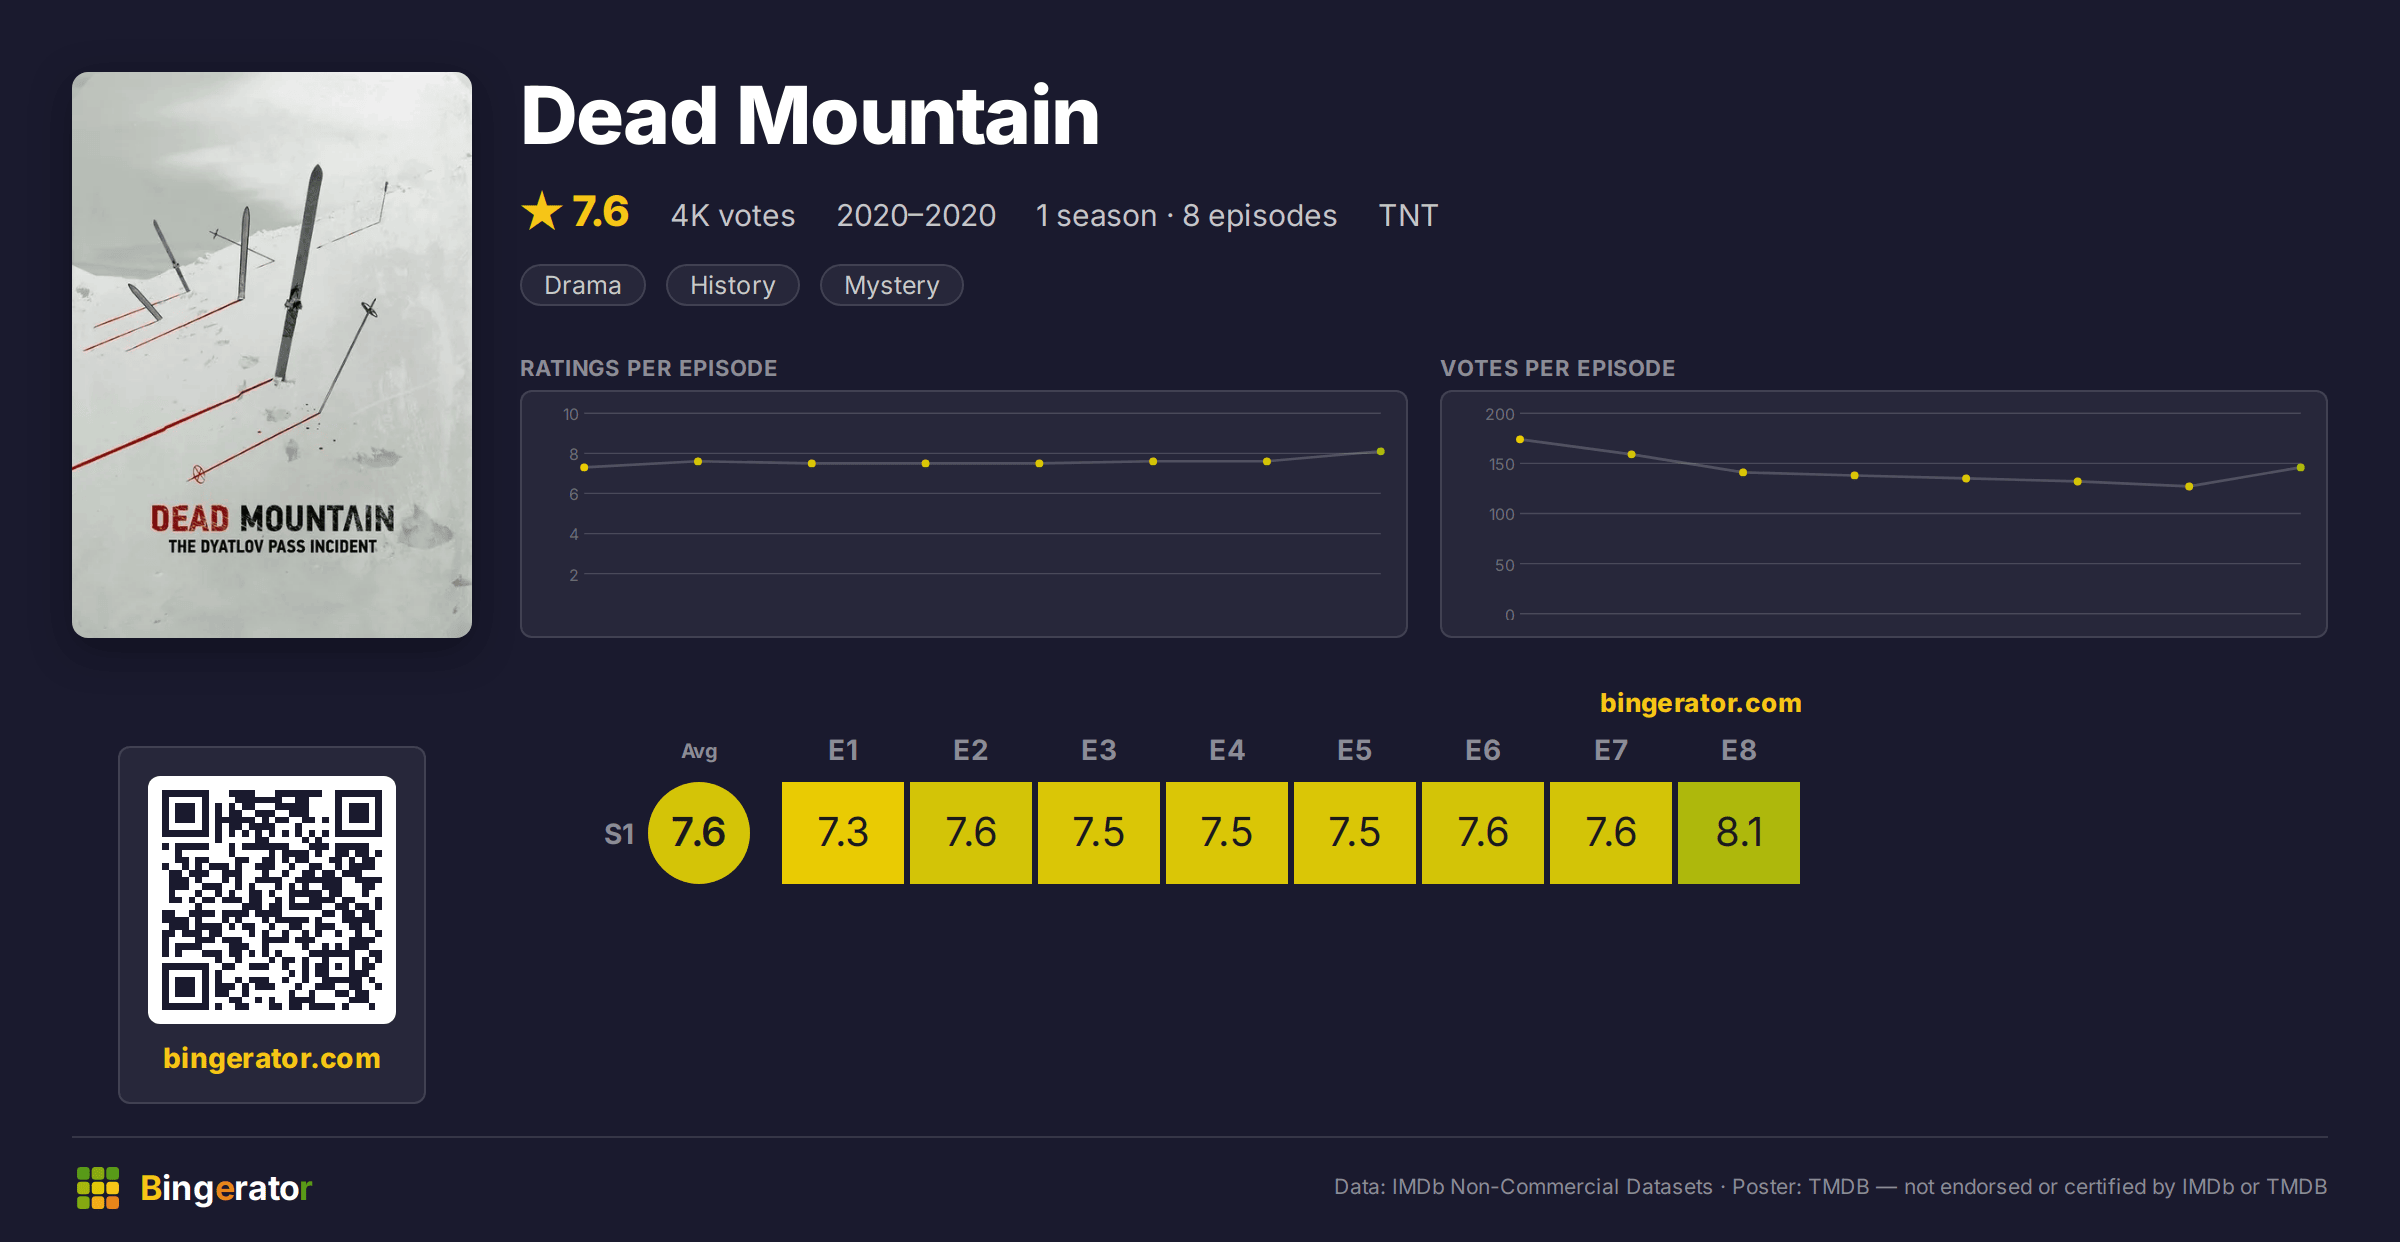Click the first point on votes chart
This screenshot has width=2400, height=1242.
[1520, 440]
